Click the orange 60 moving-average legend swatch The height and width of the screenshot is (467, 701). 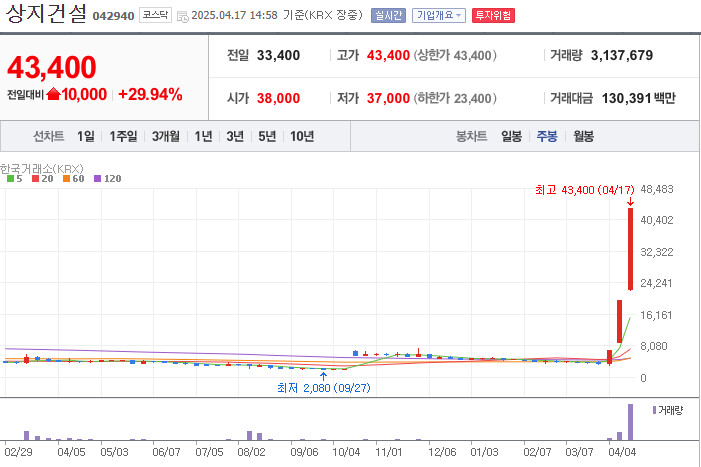point(66,179)
